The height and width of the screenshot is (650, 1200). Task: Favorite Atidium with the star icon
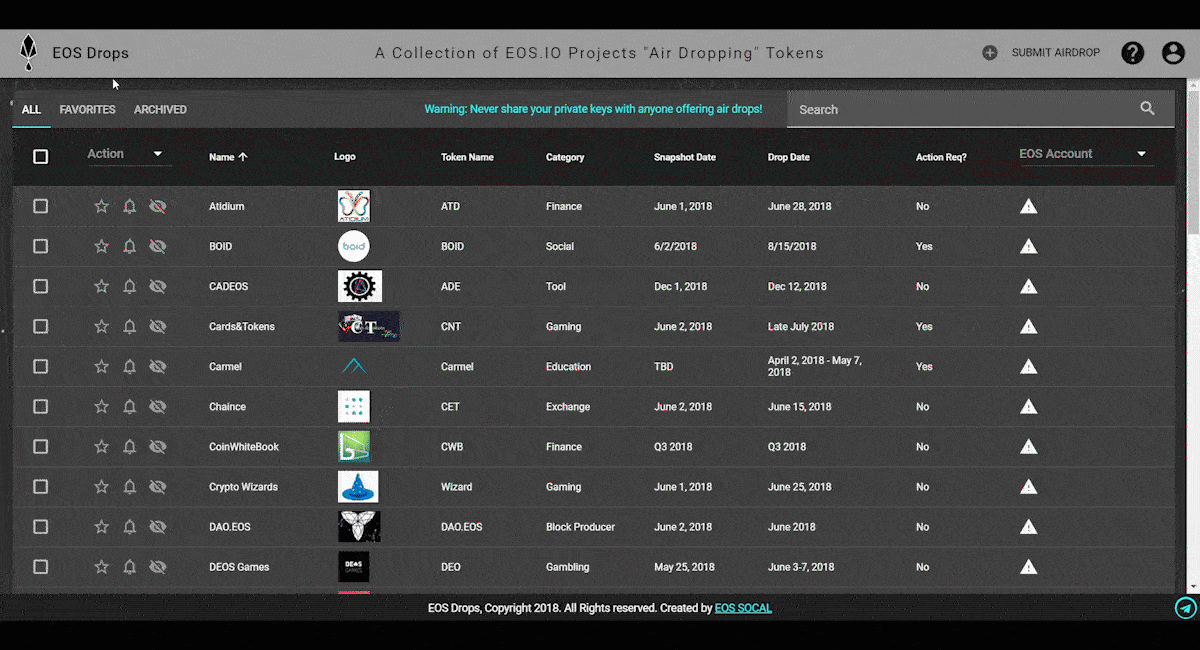coord(101,207)
